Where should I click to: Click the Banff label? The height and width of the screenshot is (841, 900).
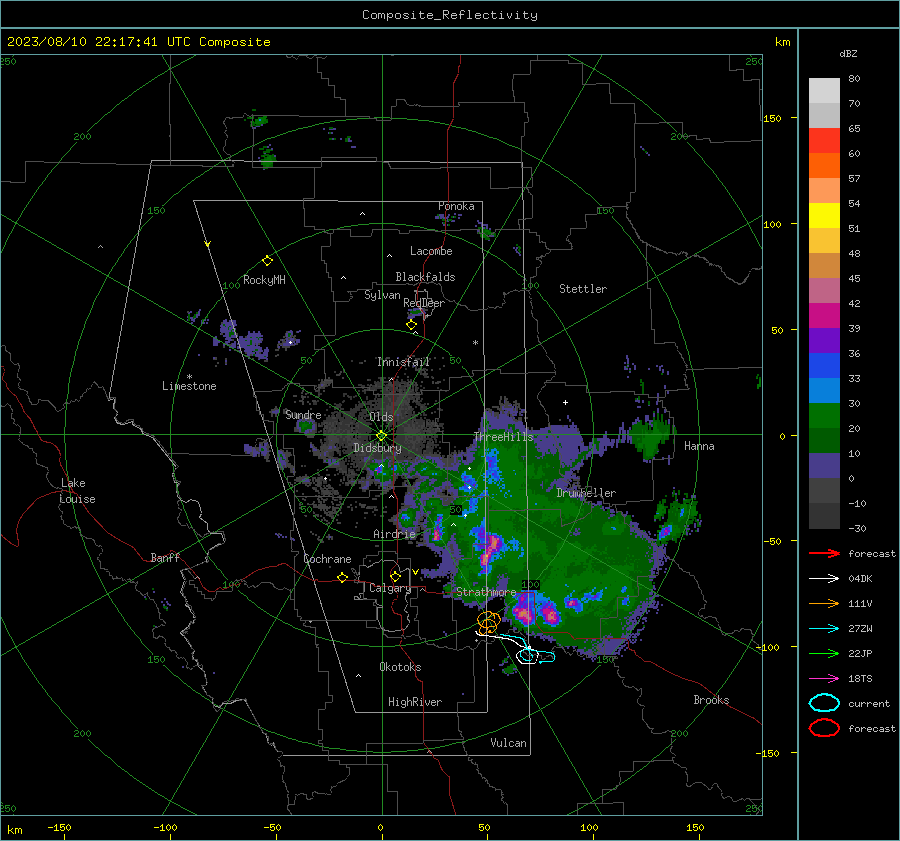(x=165, y=558)
